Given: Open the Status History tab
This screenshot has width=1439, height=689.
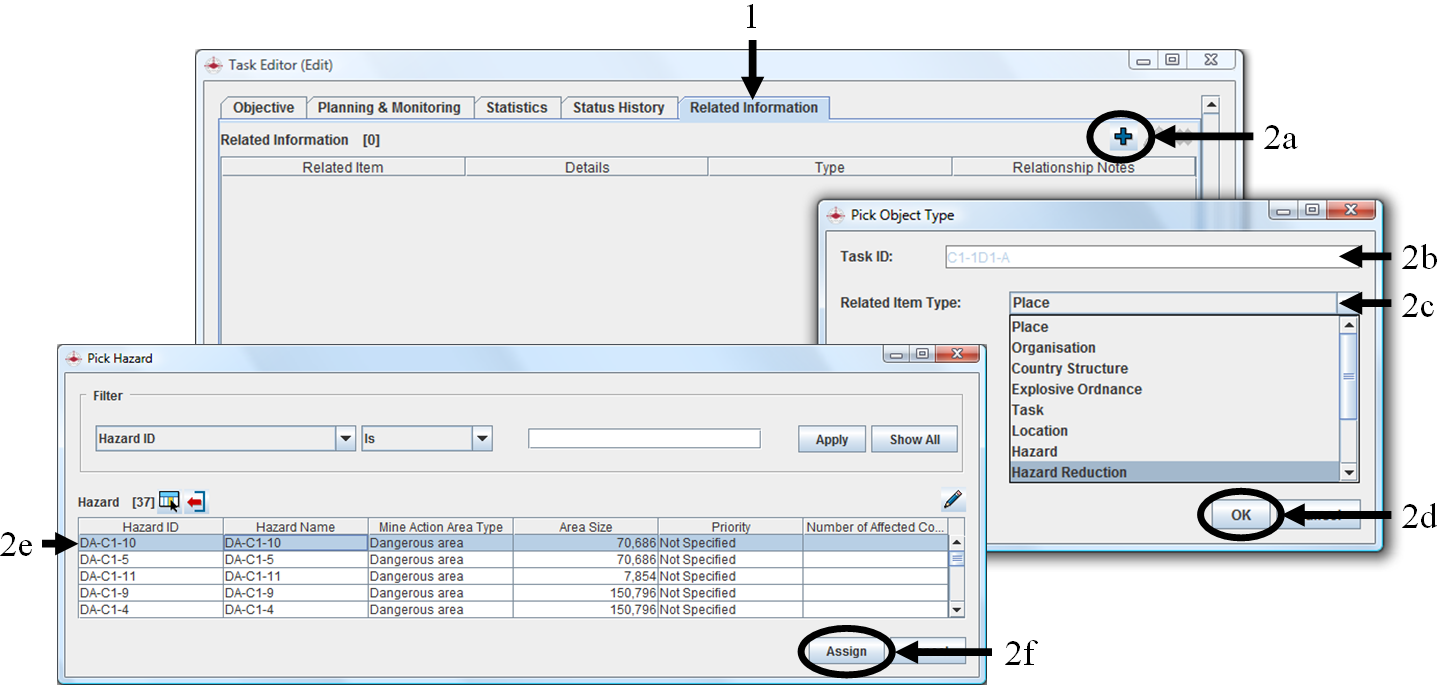Looking at the screenshot, I should 618,108.
